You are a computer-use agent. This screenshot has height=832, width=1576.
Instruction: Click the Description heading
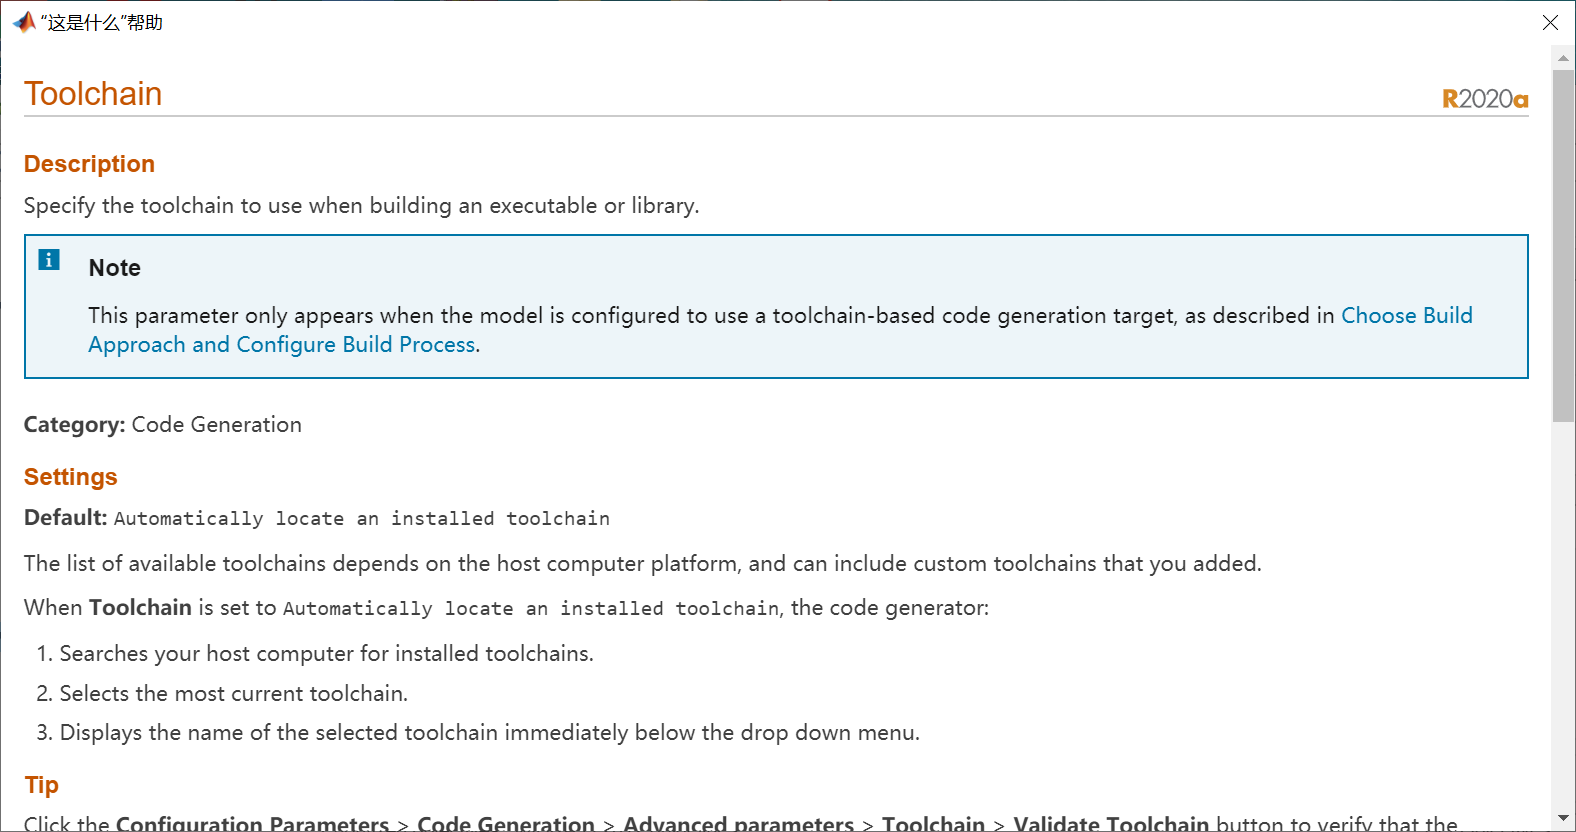[x=89, y=164]
